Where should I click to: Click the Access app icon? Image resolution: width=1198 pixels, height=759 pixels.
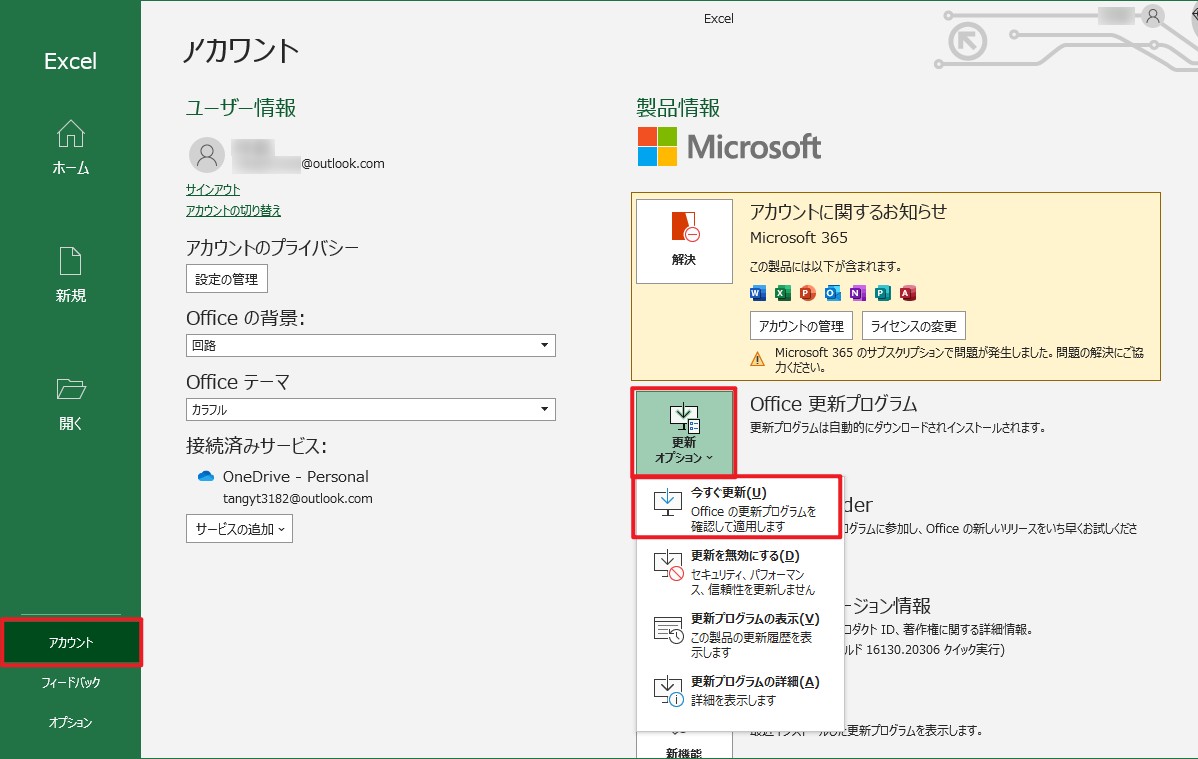(908, 293)
